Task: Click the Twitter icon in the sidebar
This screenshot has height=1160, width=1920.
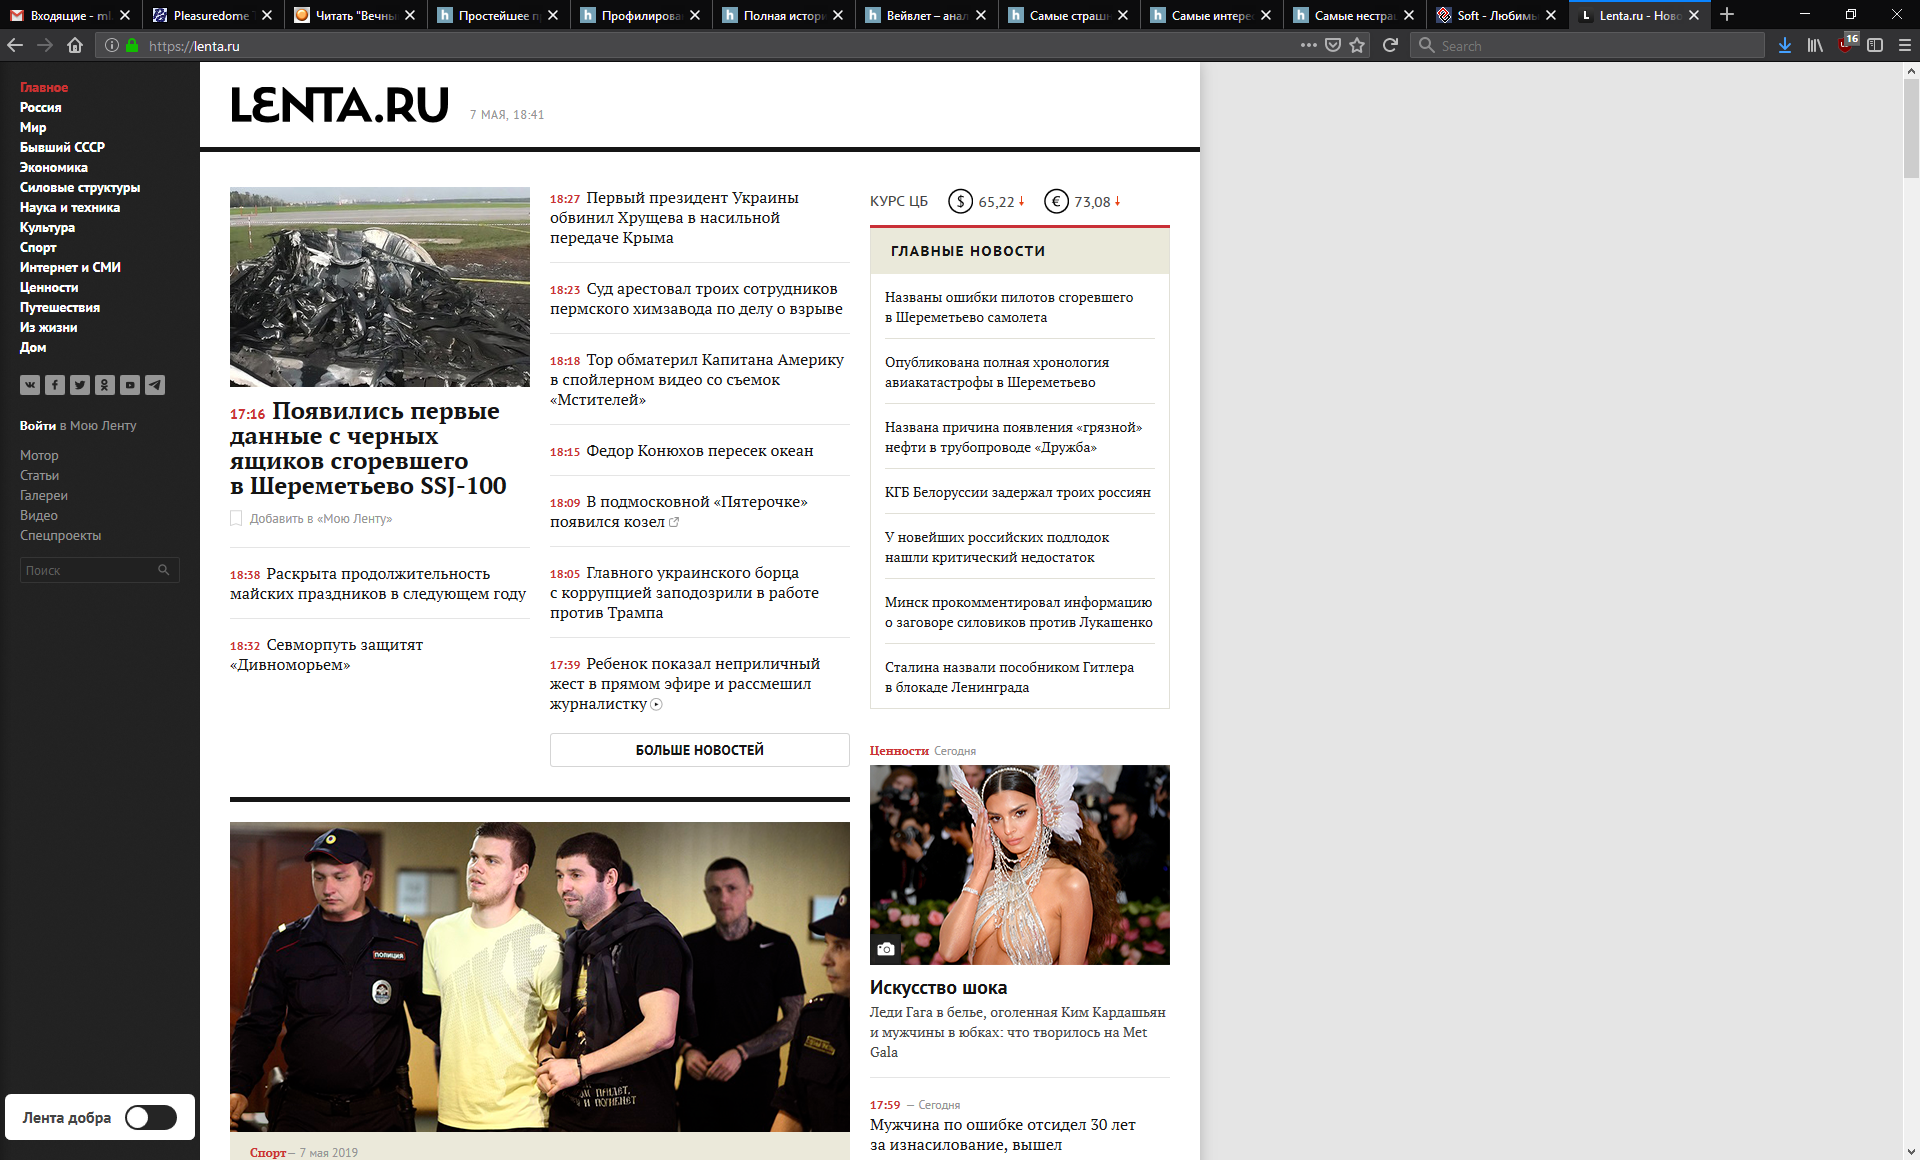Action: coord(80,385)
